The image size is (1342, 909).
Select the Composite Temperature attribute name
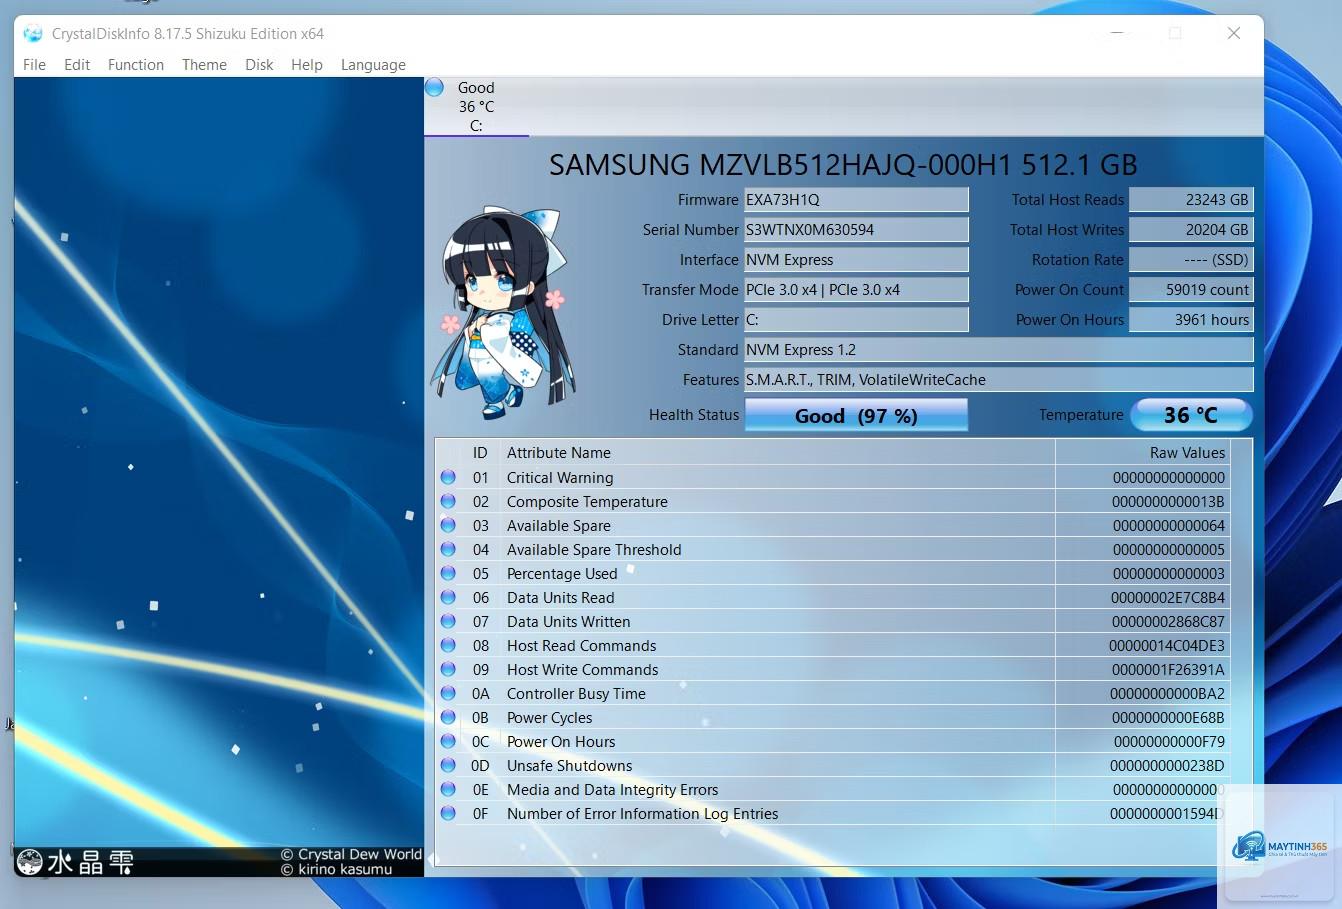(x=587, y=502)
